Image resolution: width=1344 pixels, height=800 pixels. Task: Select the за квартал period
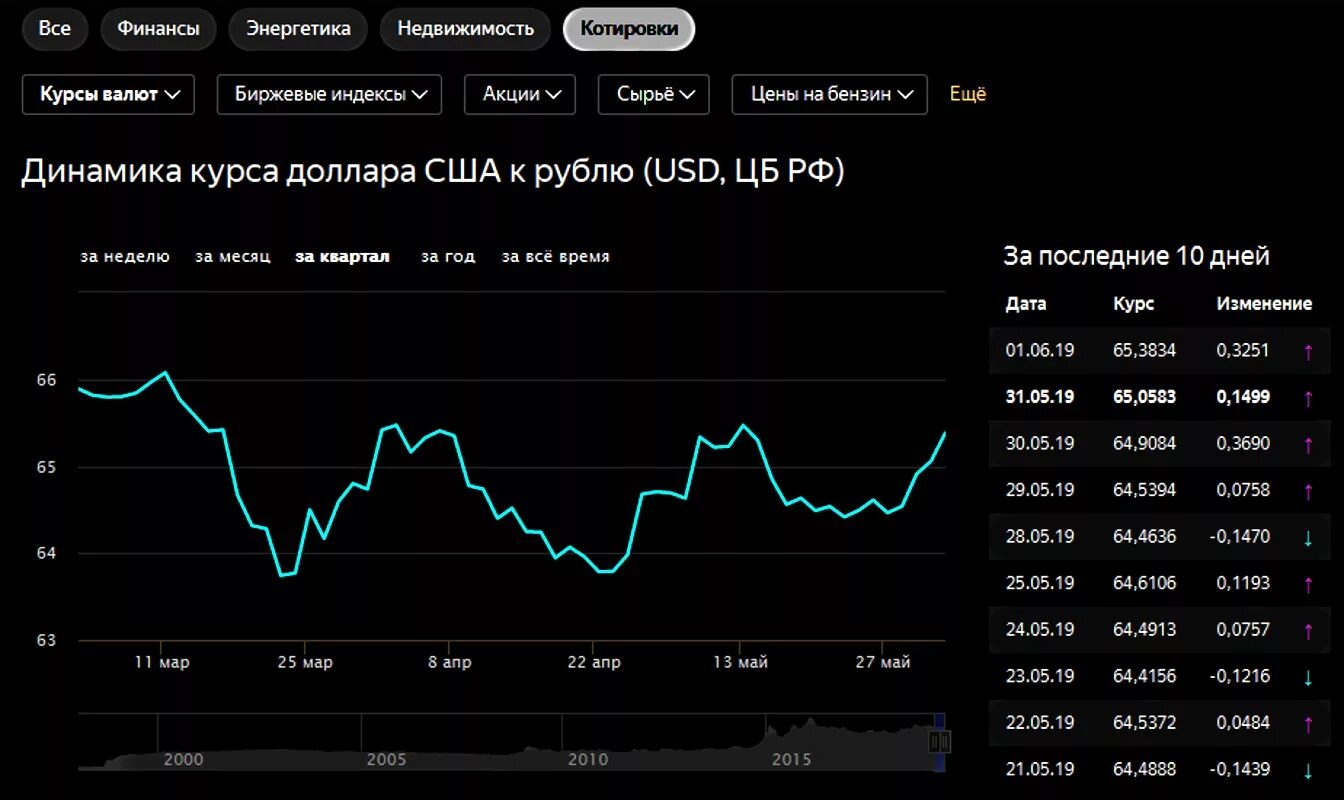[x=343, y=257]
